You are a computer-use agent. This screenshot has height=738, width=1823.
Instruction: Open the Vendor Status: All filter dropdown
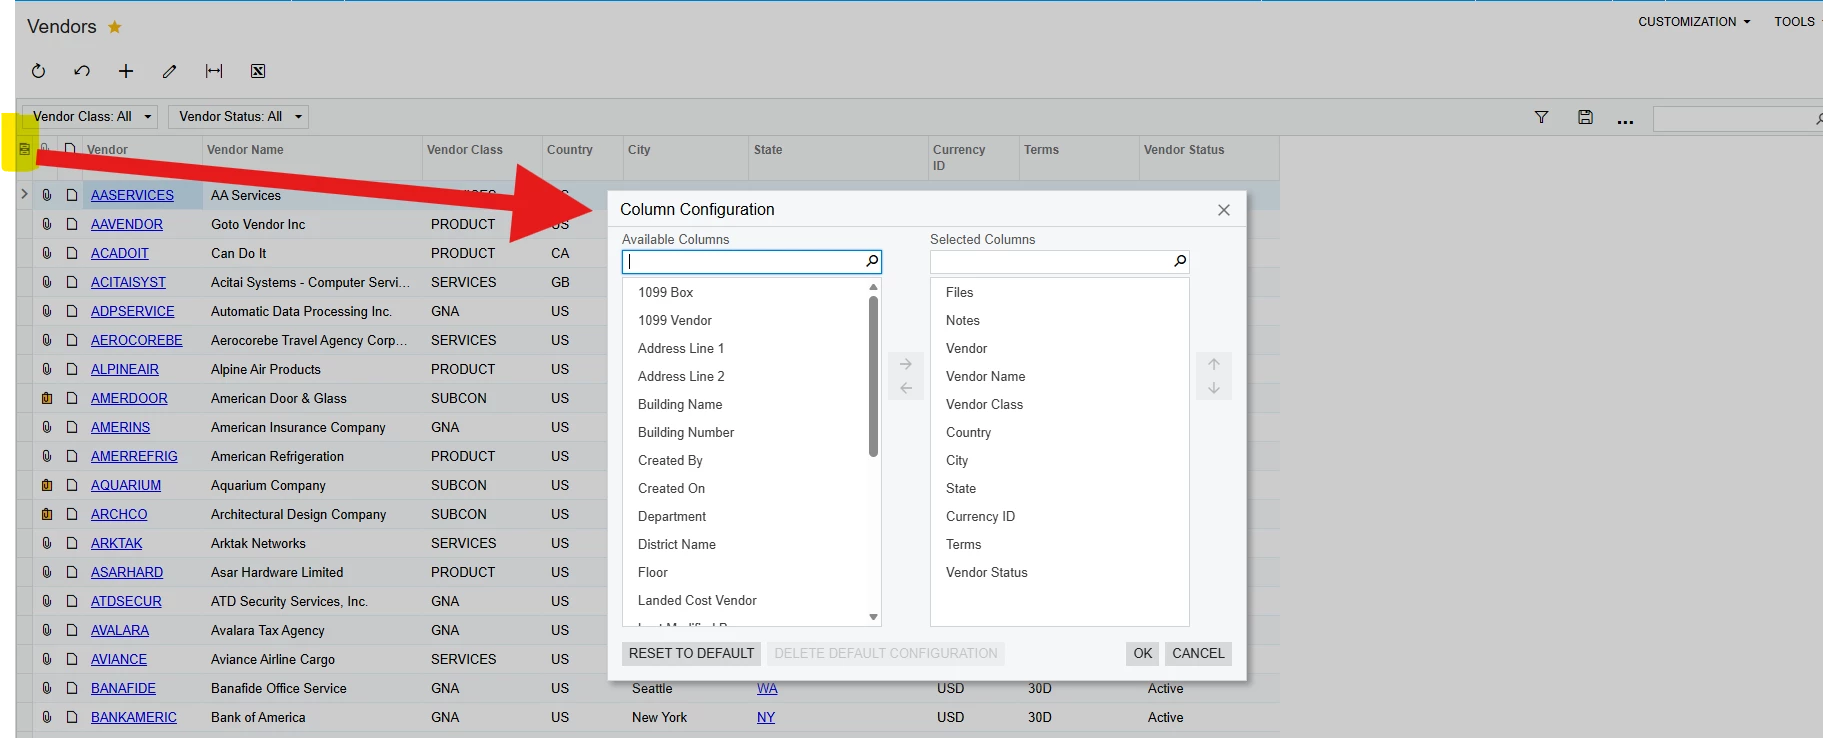238,117
